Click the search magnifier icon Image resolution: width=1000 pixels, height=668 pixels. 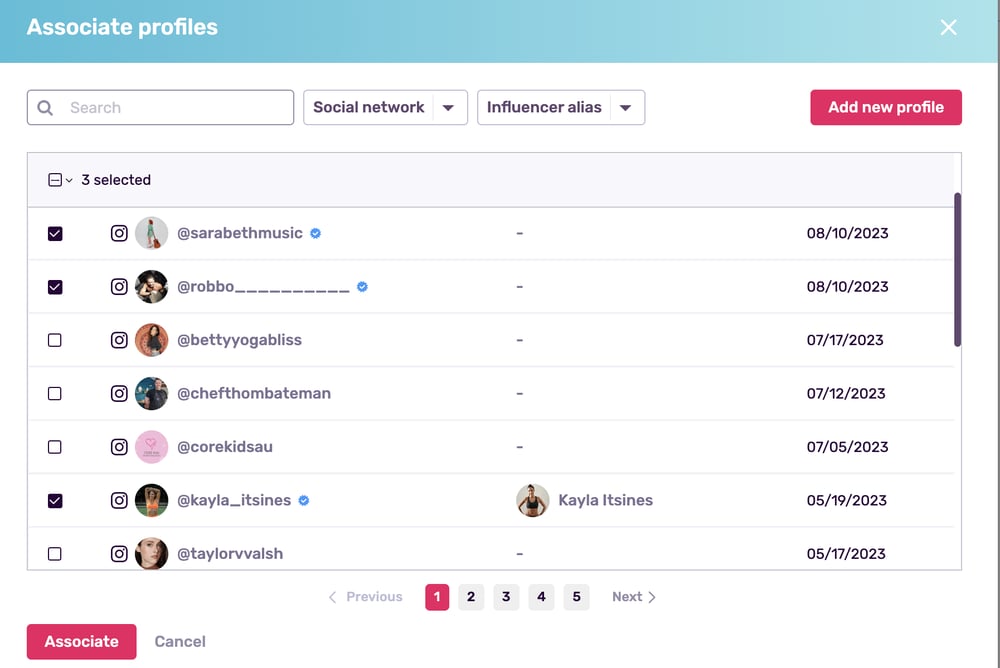(45, 107)
